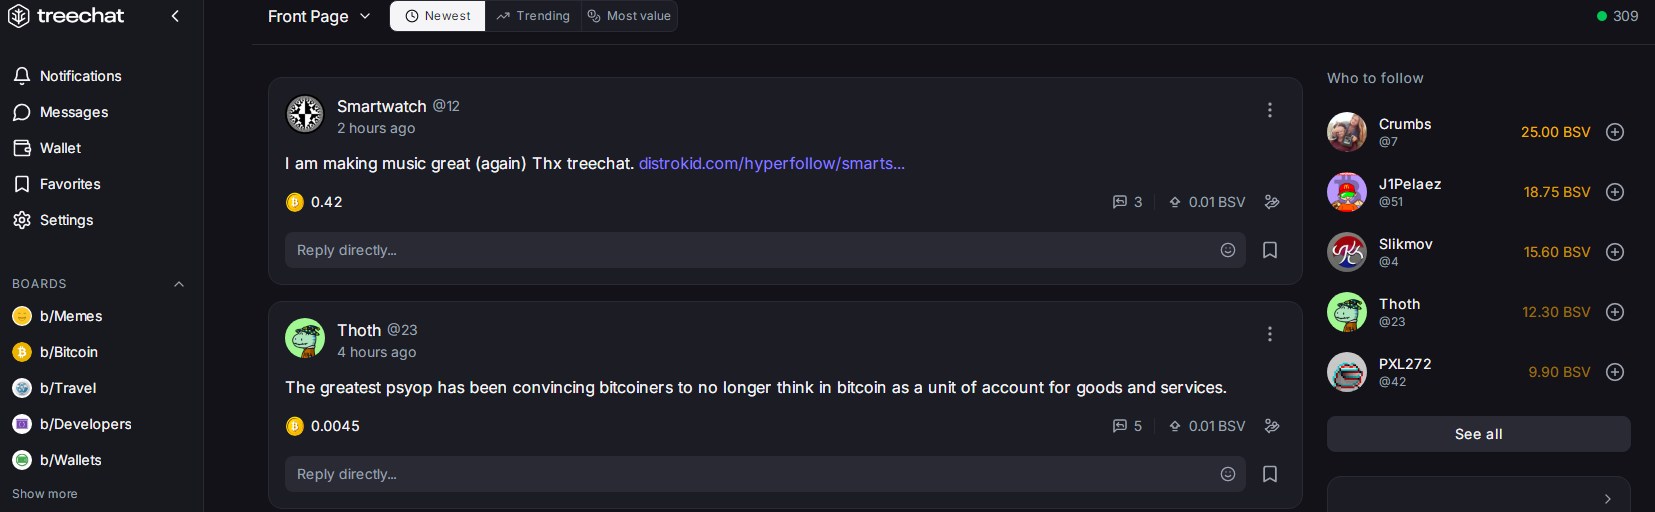The width and height of the screenshot is (1655, 512).
Task: Switch to the Most value tab
Action: click(x=629, y=16)
